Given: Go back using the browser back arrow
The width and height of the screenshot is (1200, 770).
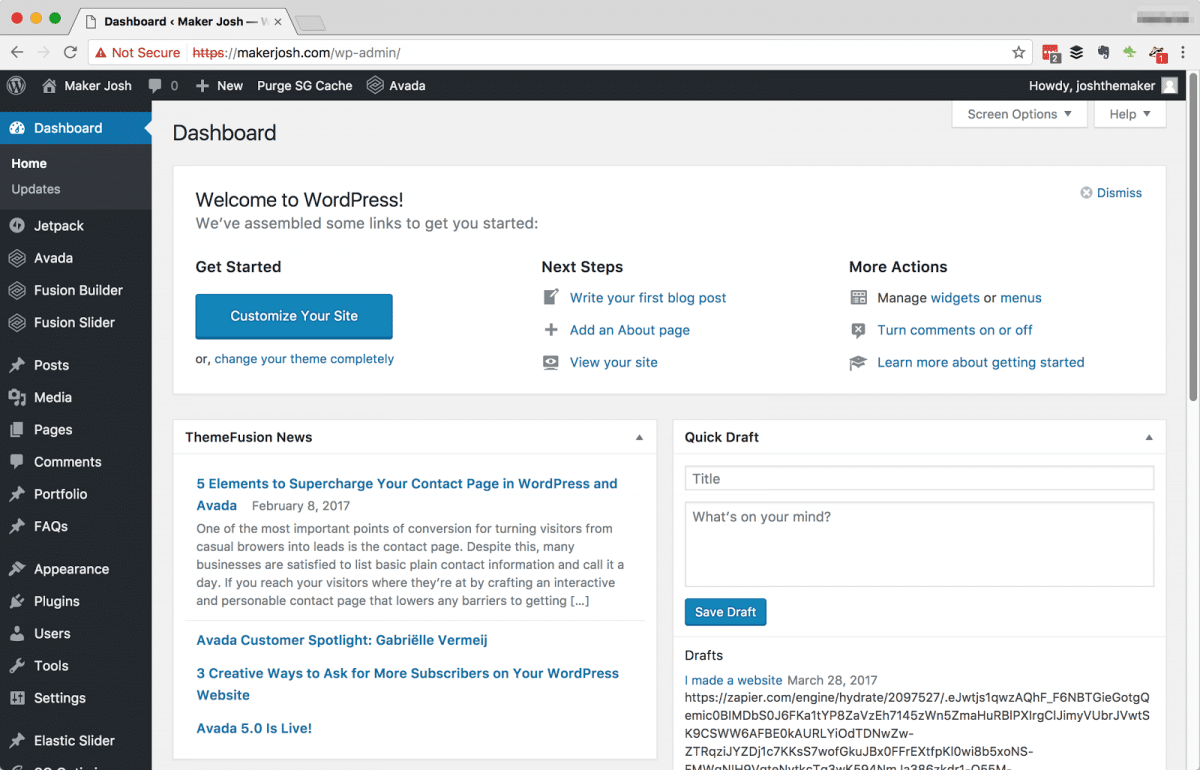Looking at the screenshot, I should (17, 52).
